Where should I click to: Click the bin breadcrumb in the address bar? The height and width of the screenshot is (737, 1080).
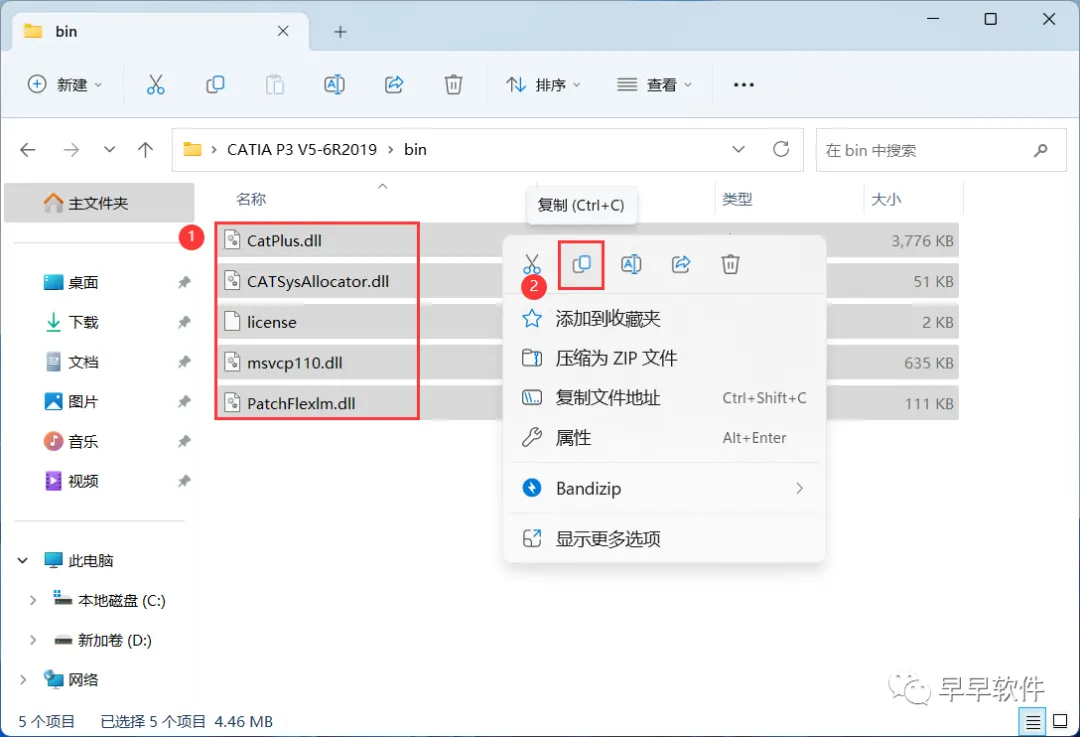(415, 149)
